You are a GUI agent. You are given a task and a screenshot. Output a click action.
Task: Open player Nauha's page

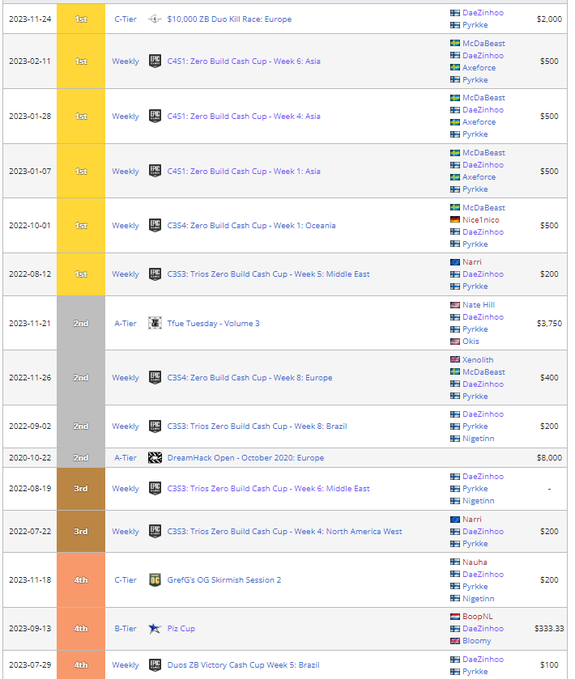(475, 562)
